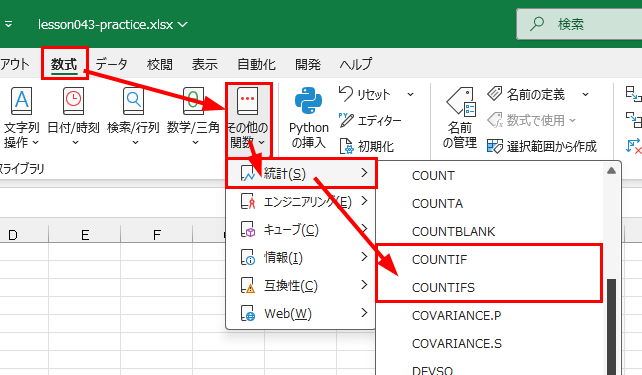Expand the 情報(I) submenu arrow
This screenshot has height=375, width=642.
click(364, 257)
